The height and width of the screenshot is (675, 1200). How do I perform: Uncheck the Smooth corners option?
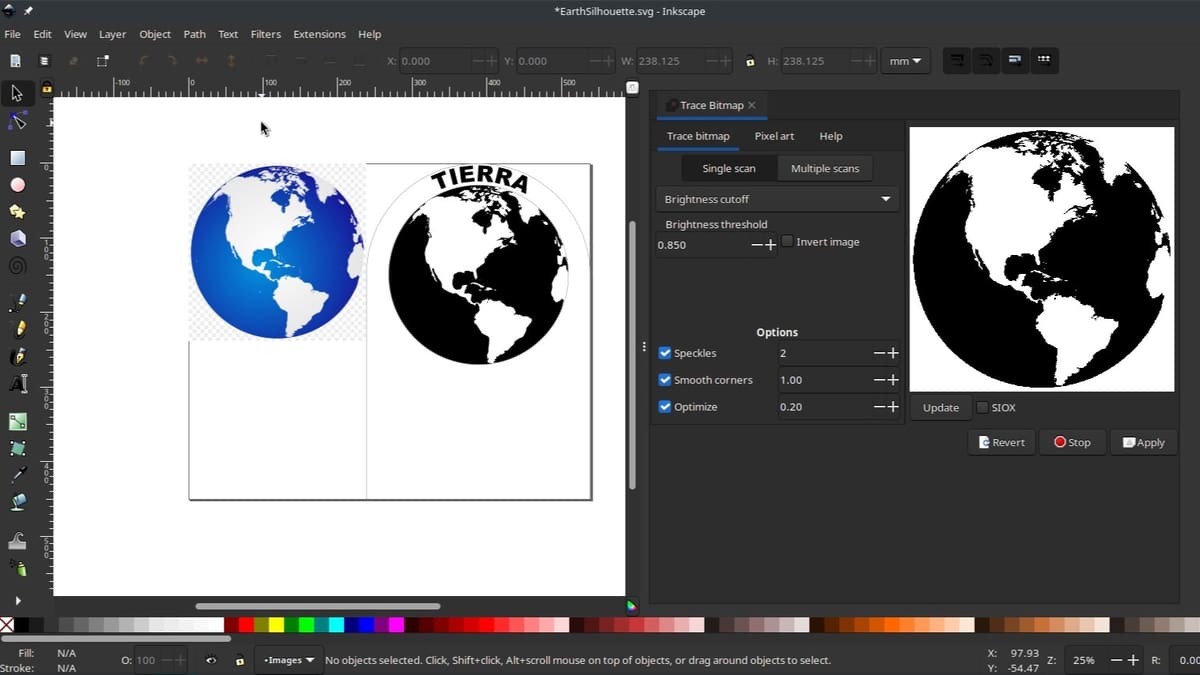(665, 380)
